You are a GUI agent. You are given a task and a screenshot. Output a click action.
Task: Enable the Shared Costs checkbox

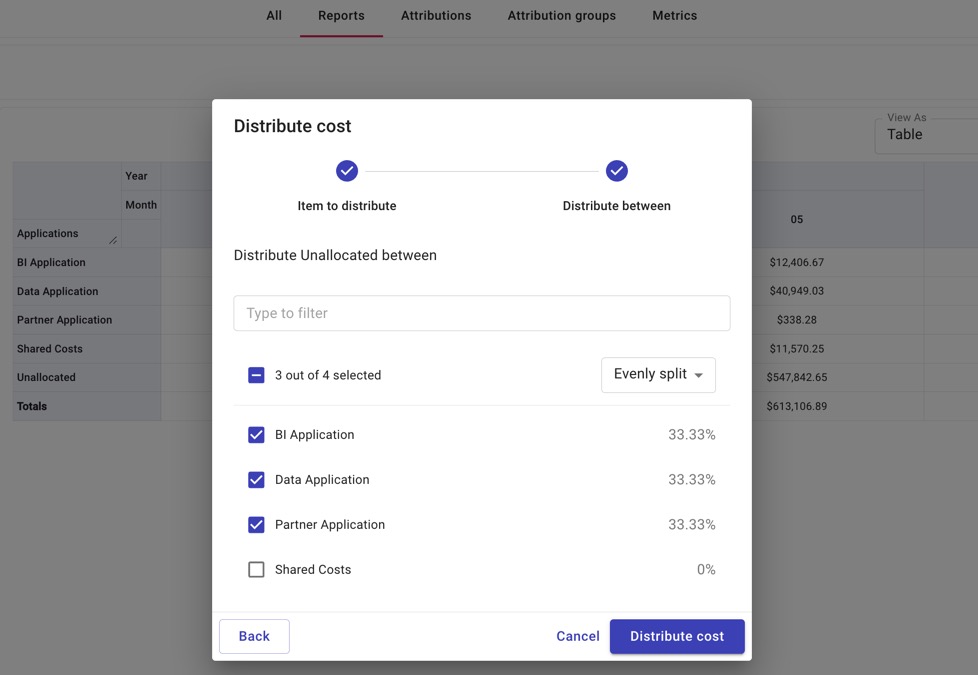point(256,570)
